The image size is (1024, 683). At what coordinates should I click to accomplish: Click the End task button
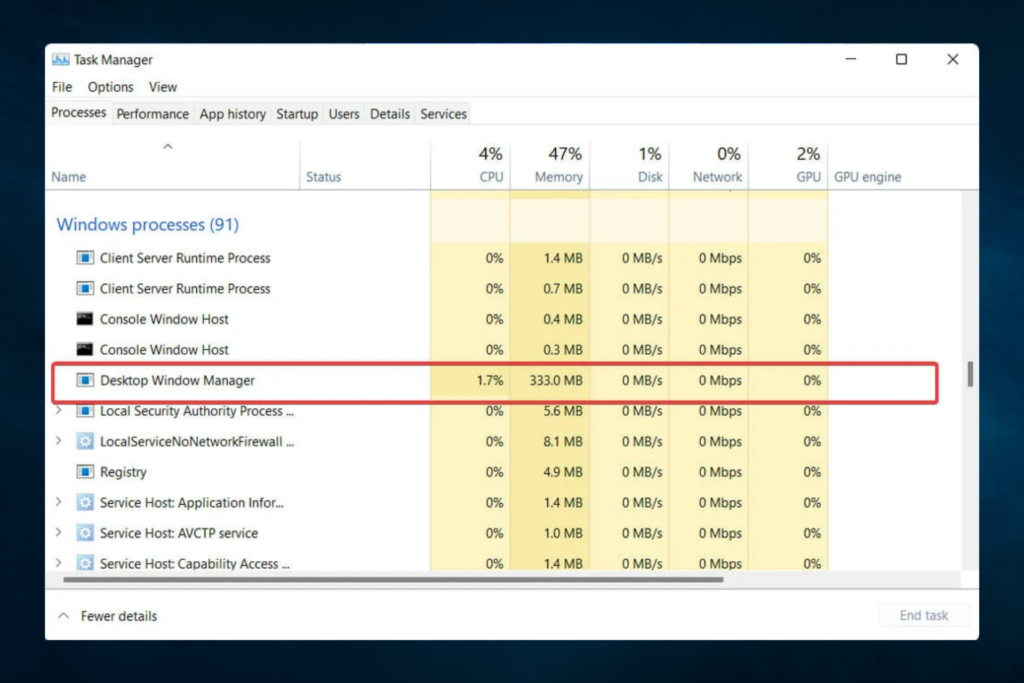(922, 615)
